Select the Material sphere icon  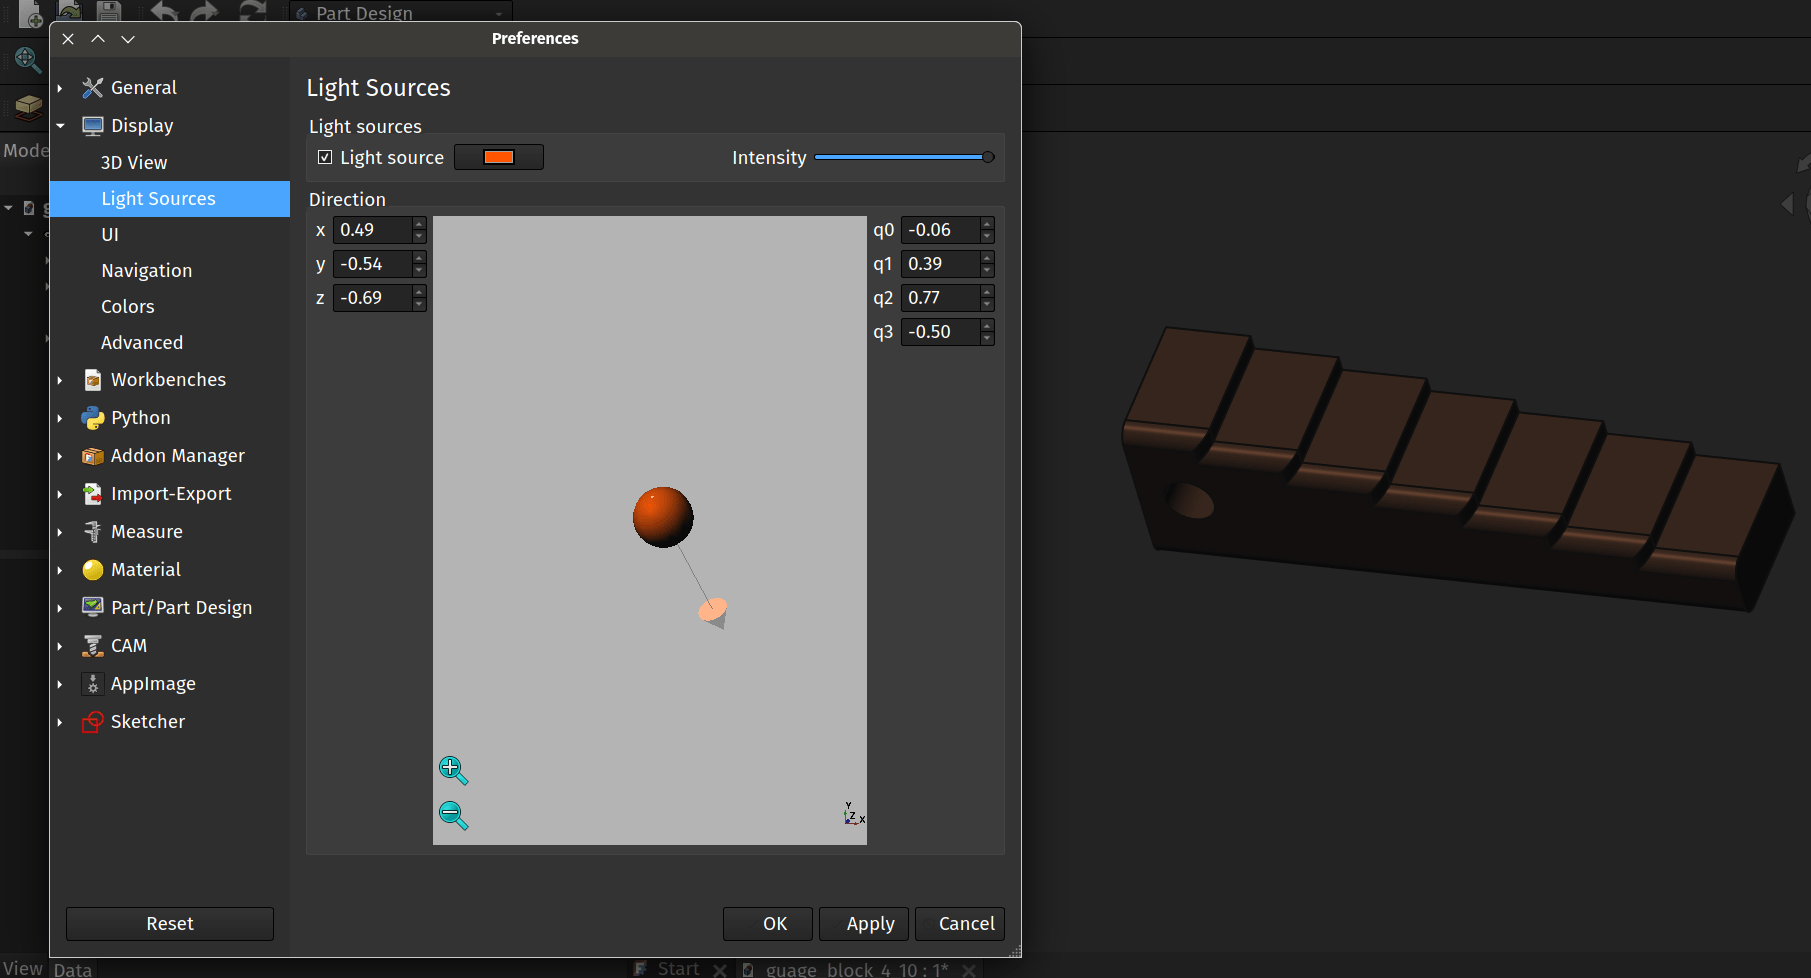pyautogui.click(x=93, y=570)
